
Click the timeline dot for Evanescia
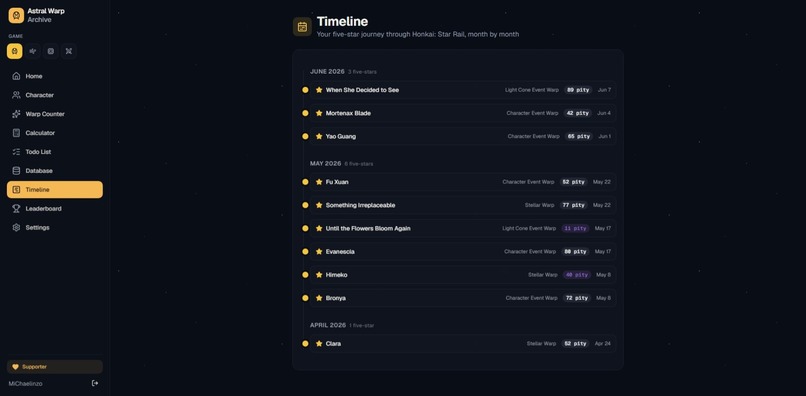click(x=305, y=251)
